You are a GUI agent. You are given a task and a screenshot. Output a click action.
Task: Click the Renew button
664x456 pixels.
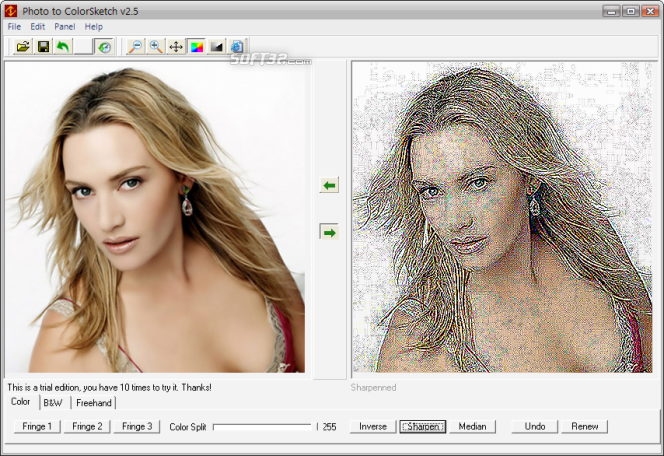pyautogui.click(x=585, y=426)
